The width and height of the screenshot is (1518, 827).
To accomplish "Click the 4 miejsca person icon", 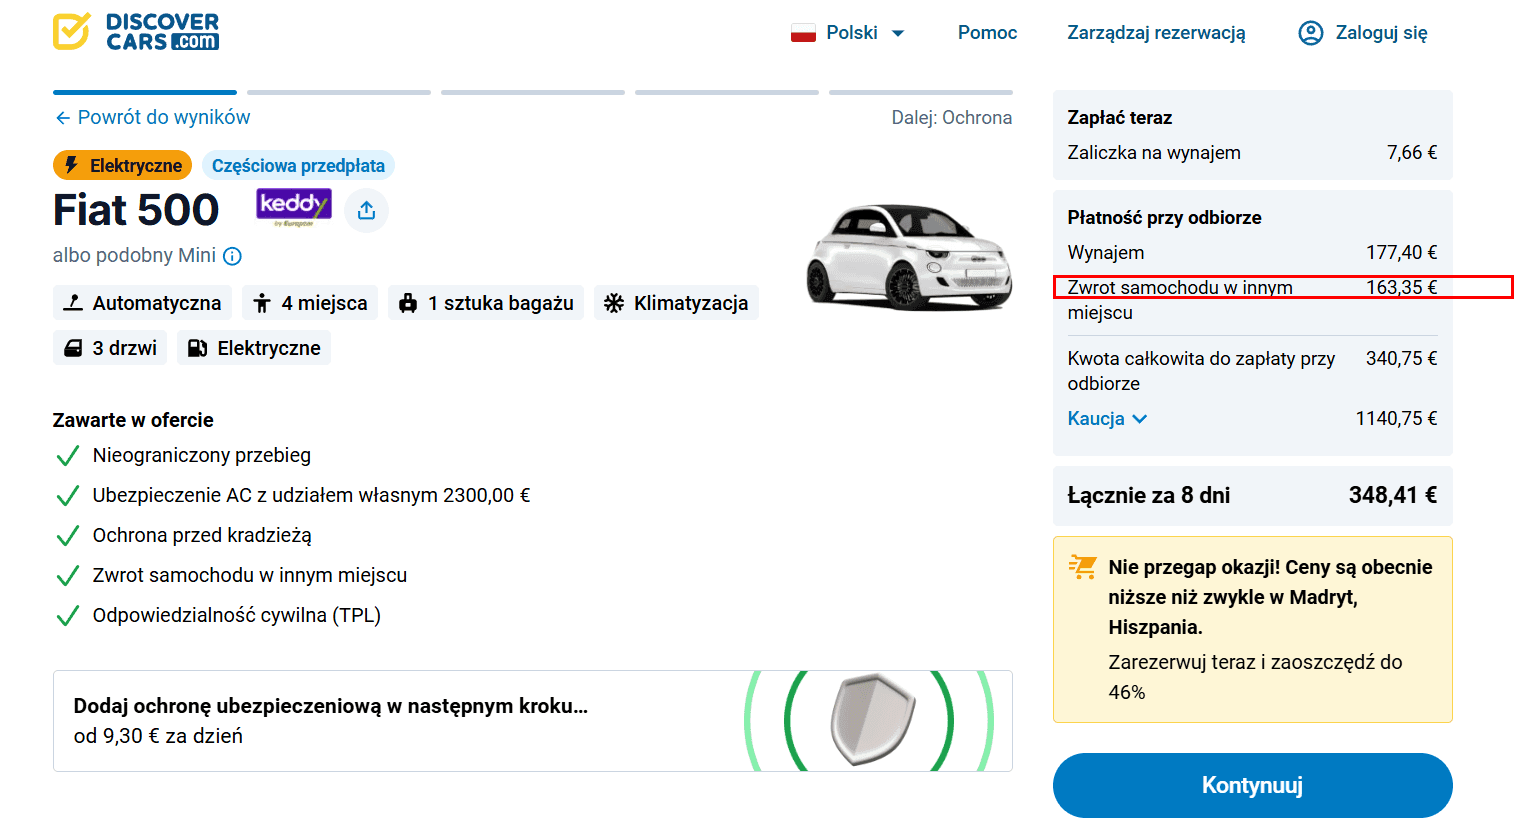I will point(262,303).
